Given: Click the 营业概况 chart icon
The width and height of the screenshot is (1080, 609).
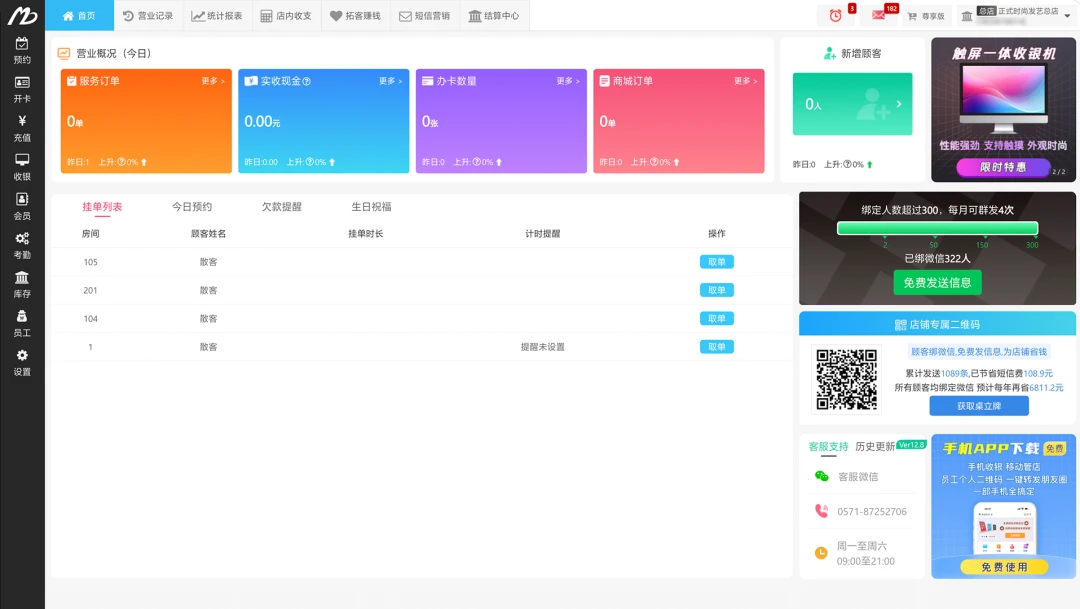Looking at the screenshot, I should click(x=64, y=53).
